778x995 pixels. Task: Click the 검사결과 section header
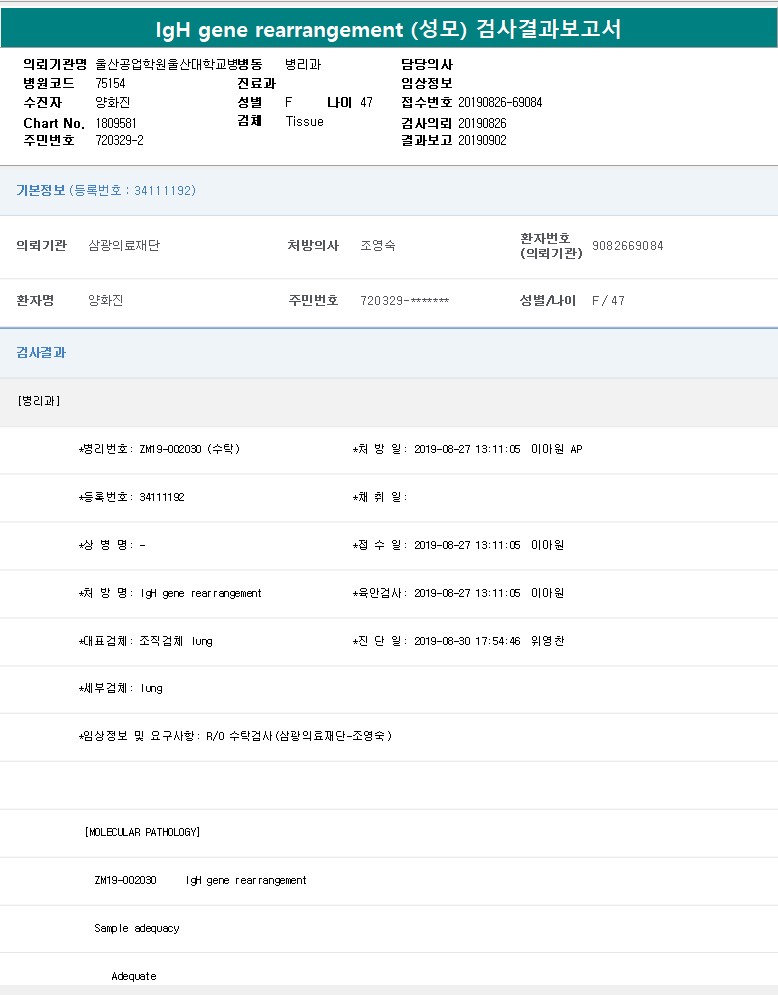pyautogui.click(x=41, y=353)
